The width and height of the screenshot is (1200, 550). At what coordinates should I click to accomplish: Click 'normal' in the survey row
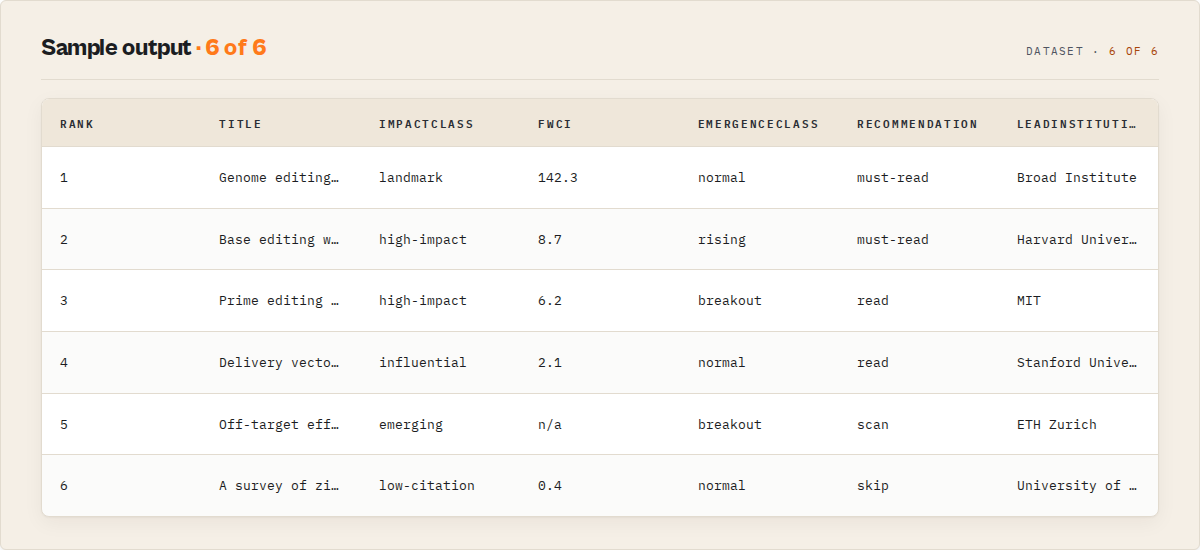coord(722,486)
